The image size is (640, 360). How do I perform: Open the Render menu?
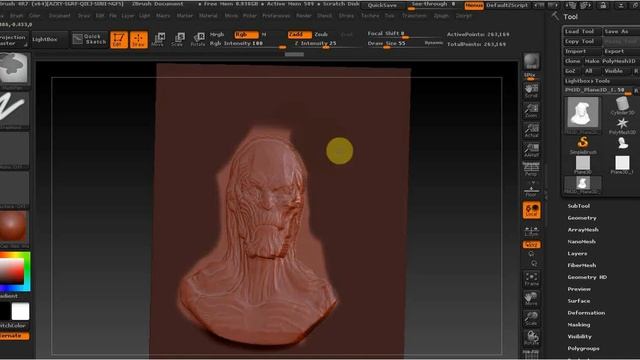pos(304,16)
